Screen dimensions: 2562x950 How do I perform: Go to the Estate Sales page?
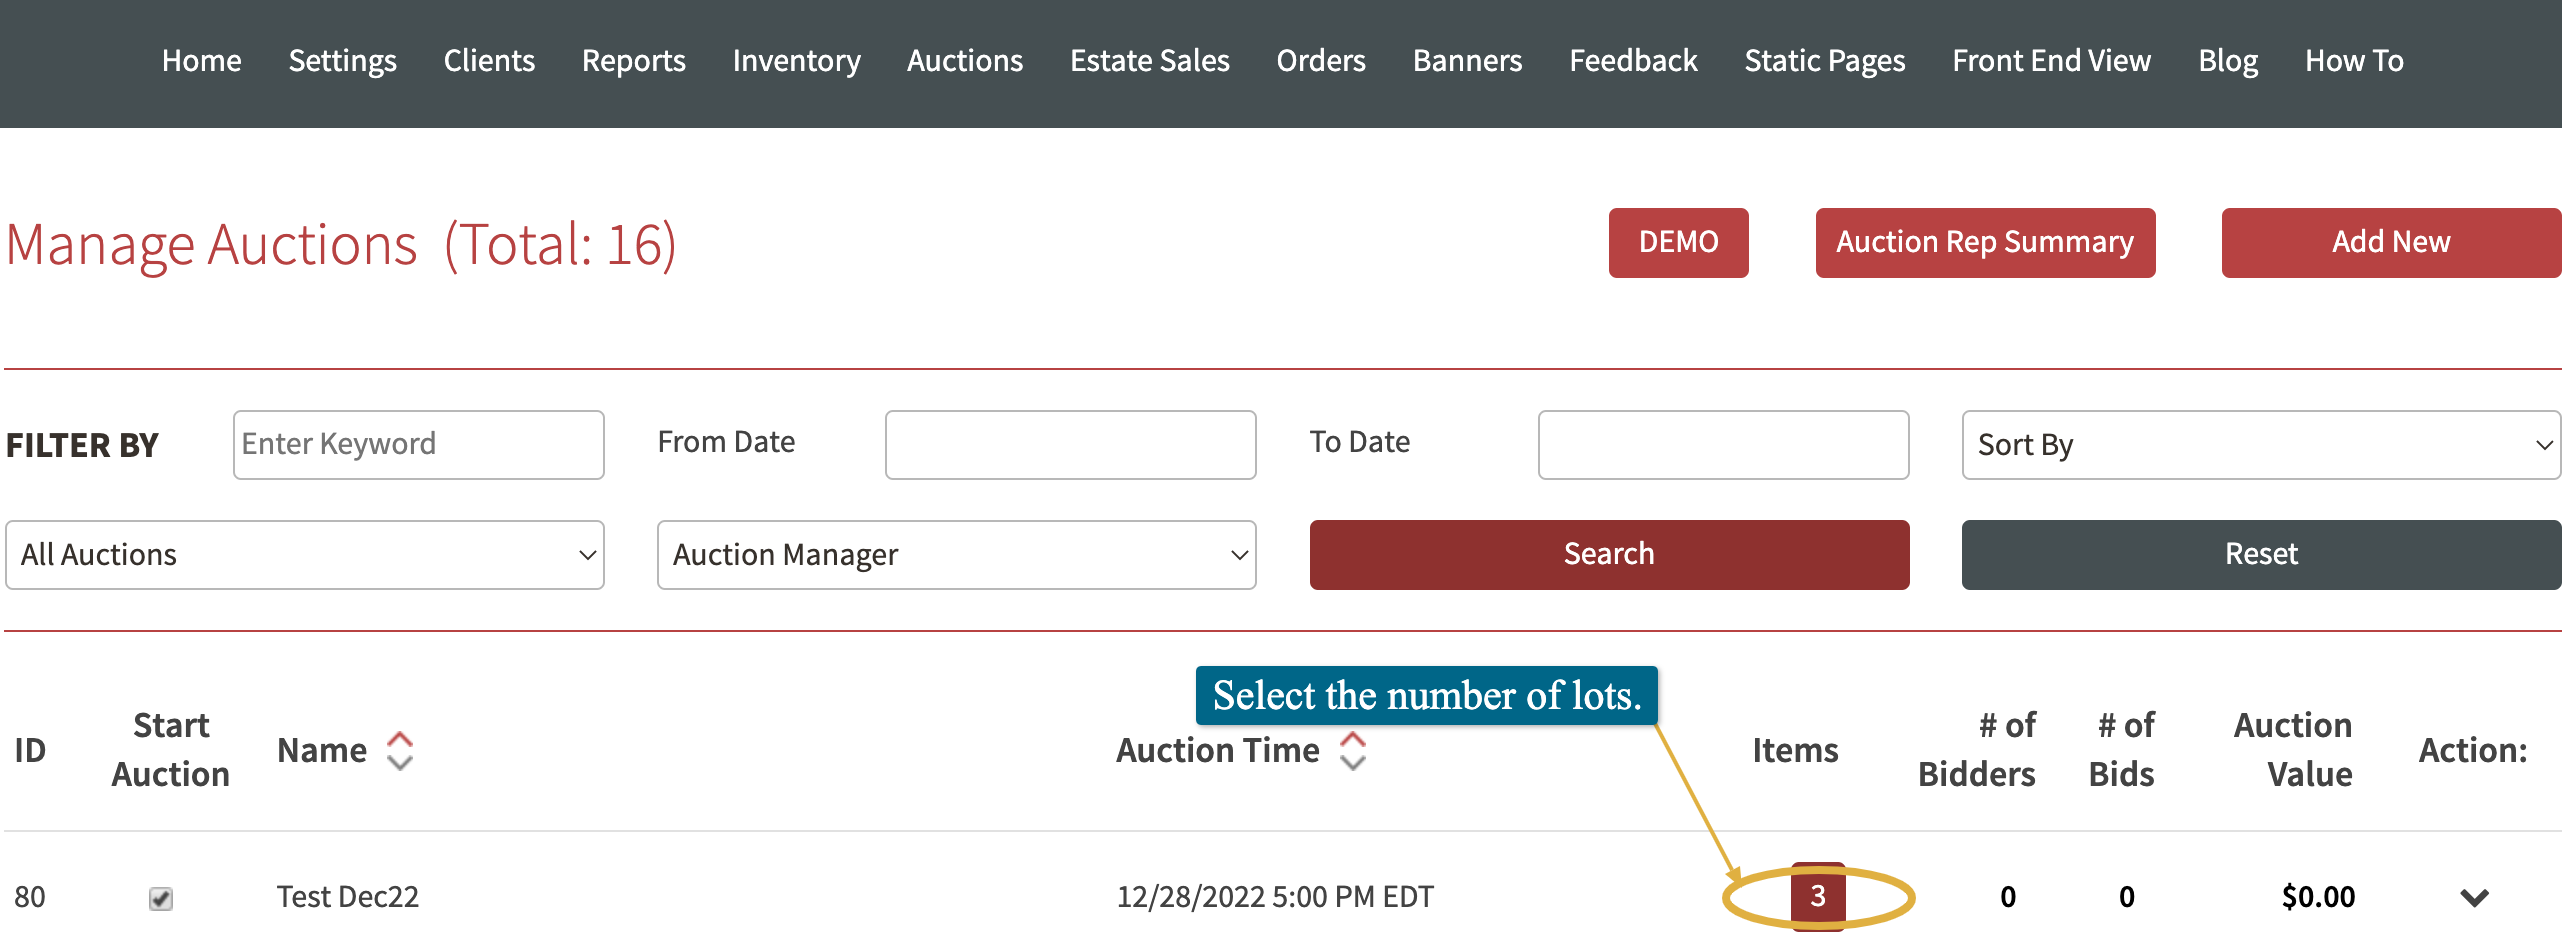1149,60
